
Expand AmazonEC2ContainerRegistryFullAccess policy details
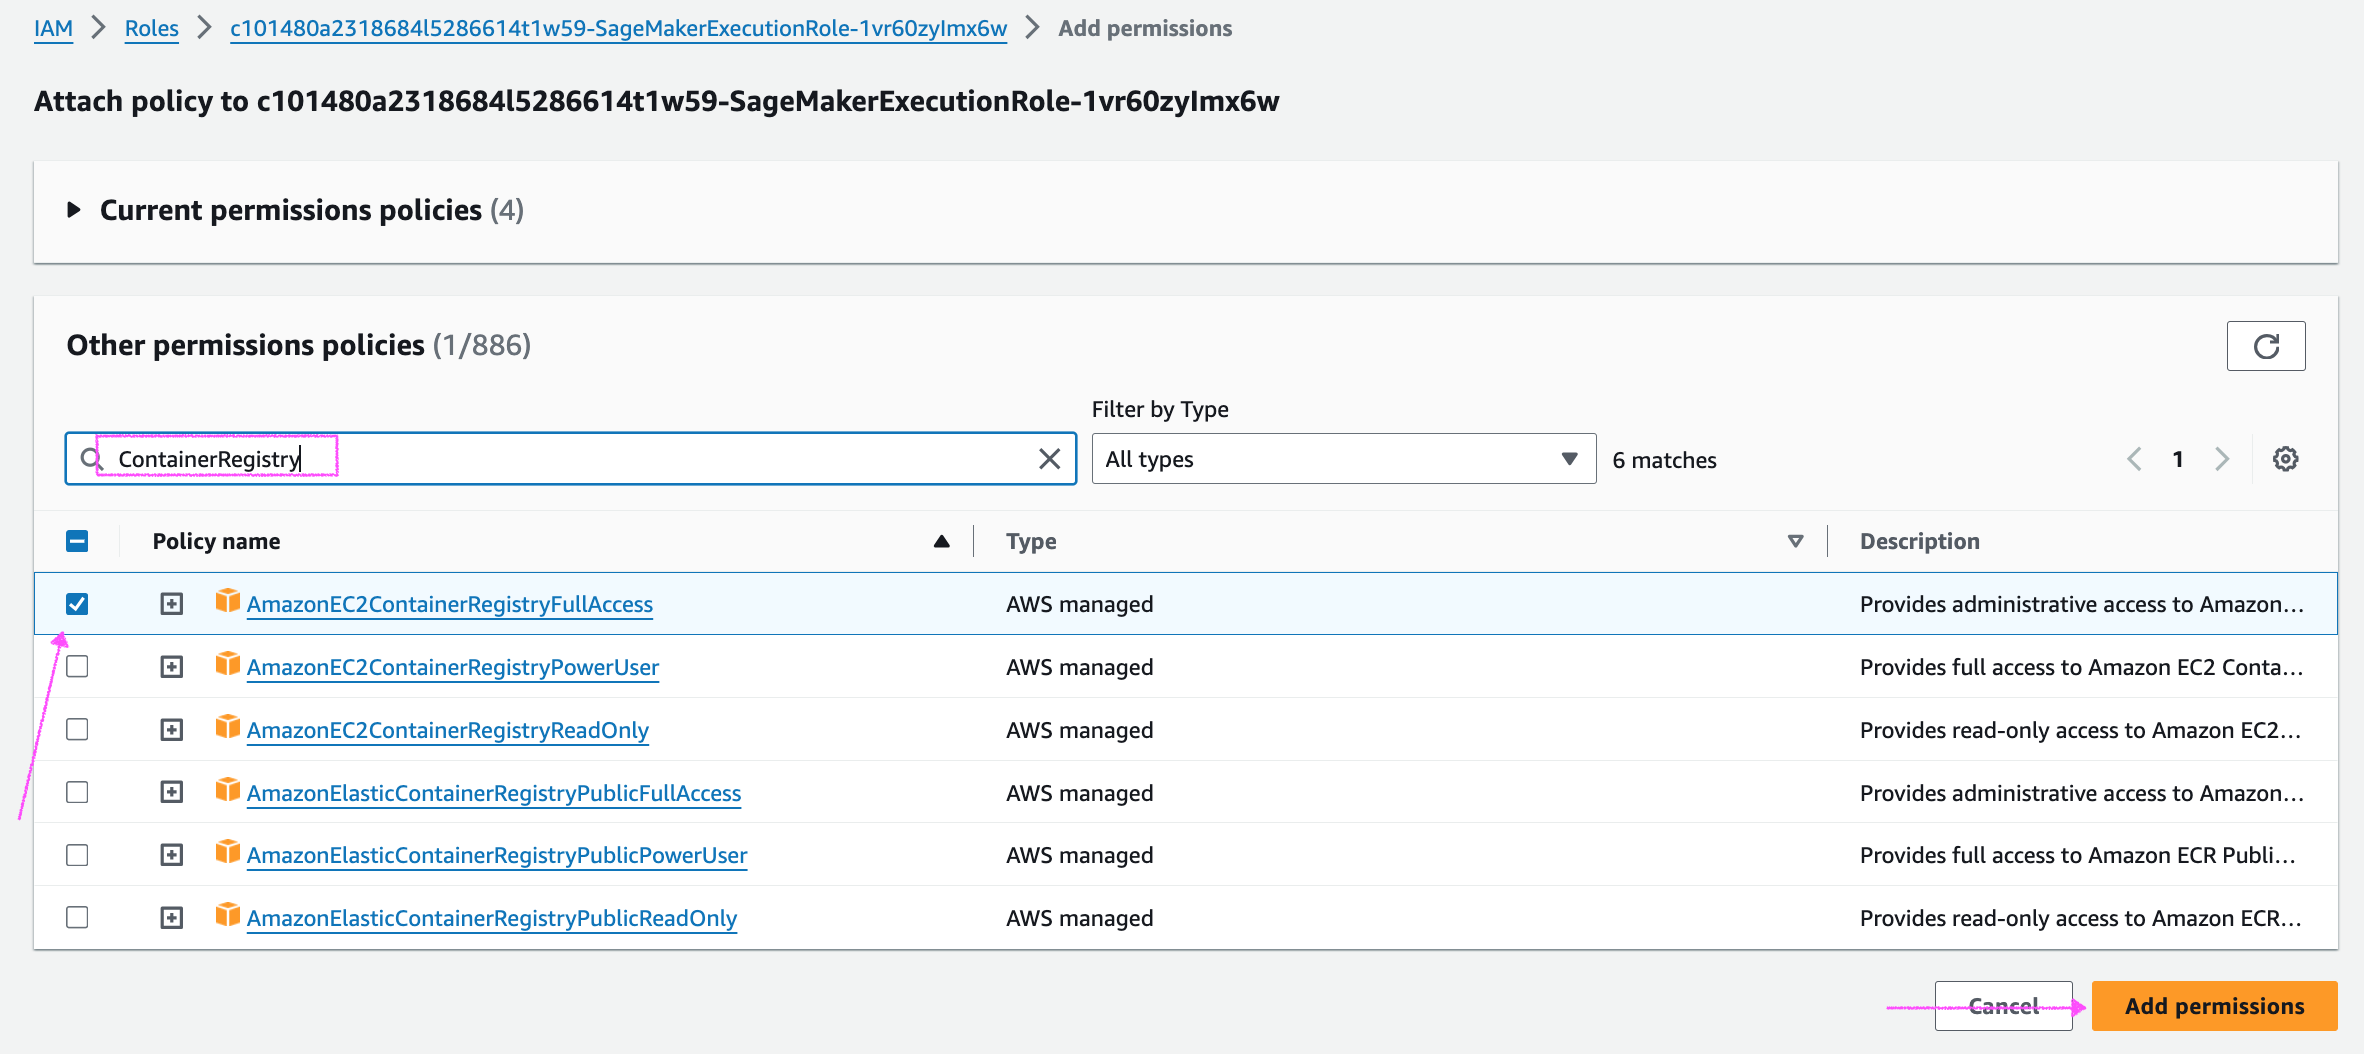[172, 604]
